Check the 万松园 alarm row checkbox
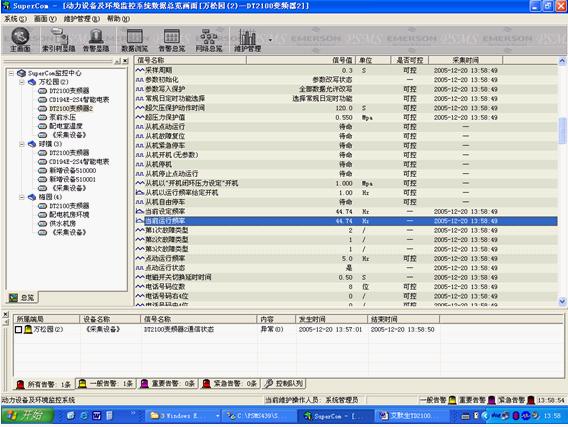 (18, 329)
